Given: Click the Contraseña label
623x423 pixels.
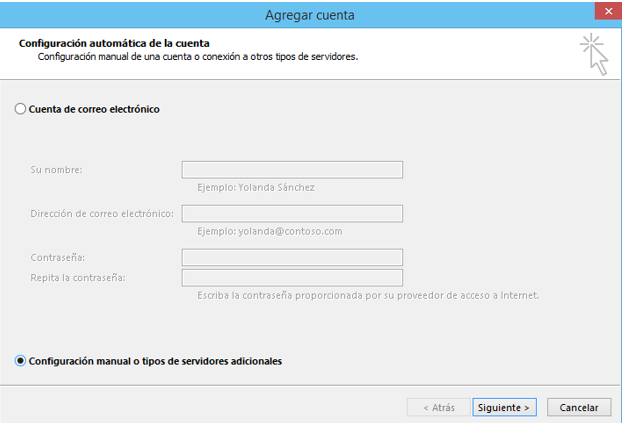Looking at the screenshot, I should pyautogui.click(x=58, y=258).
